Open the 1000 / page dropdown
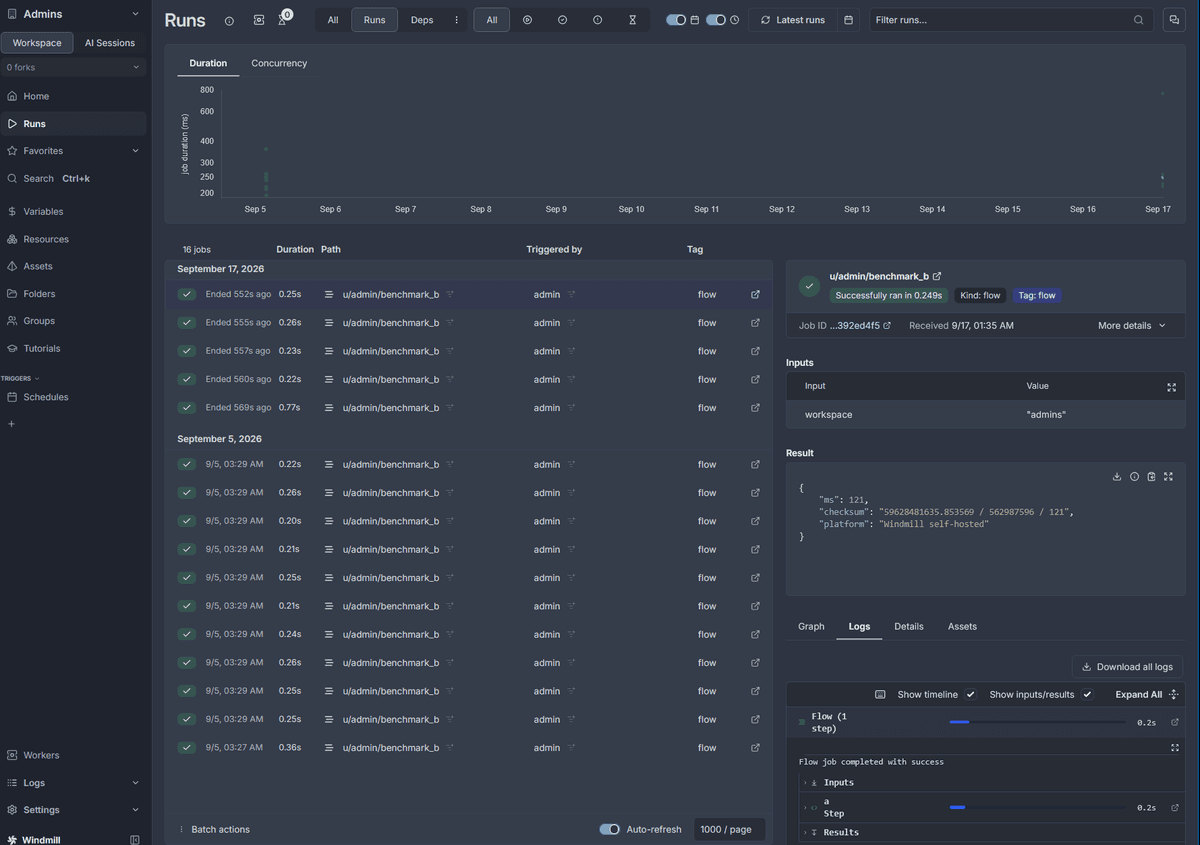 (729, 829)
